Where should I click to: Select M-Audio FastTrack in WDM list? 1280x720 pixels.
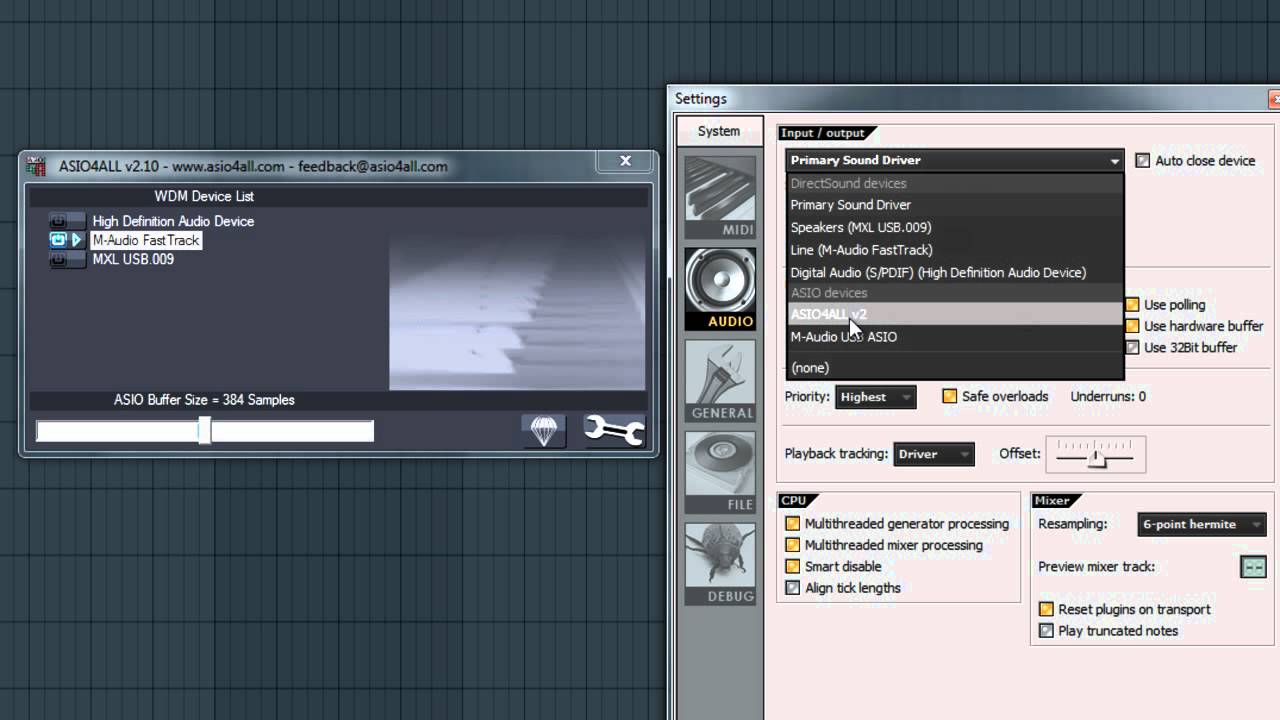click(x=146, y=240)
